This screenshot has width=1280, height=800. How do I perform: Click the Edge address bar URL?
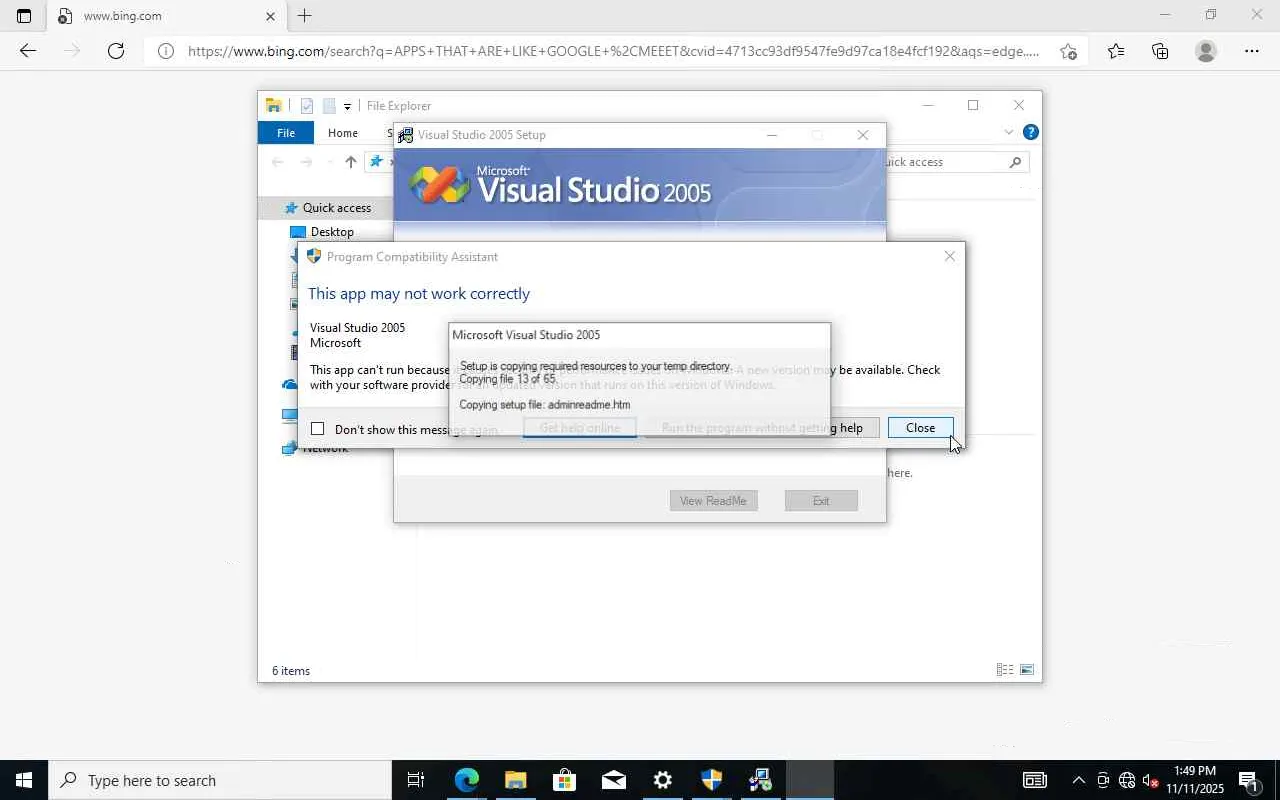click(614, 51)
